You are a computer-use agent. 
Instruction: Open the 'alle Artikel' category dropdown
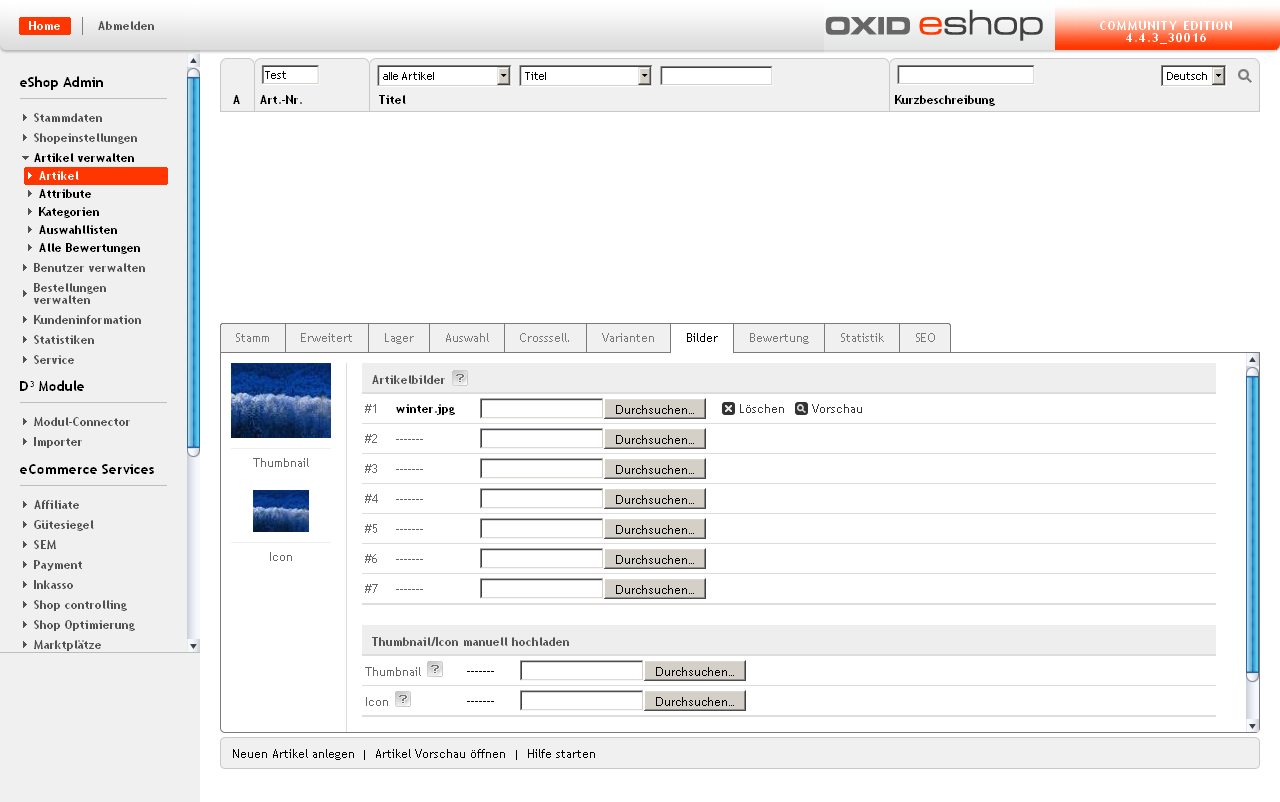coord(503,76)
